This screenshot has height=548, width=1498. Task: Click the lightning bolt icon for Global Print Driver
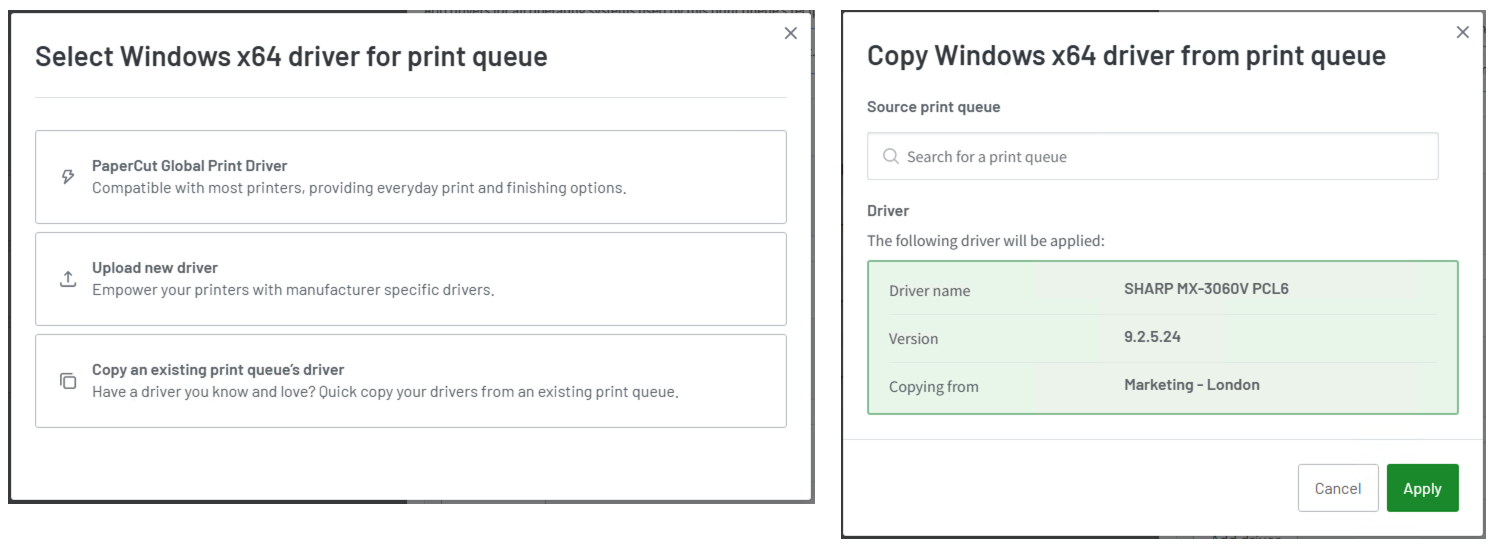(x=68, y=177)
